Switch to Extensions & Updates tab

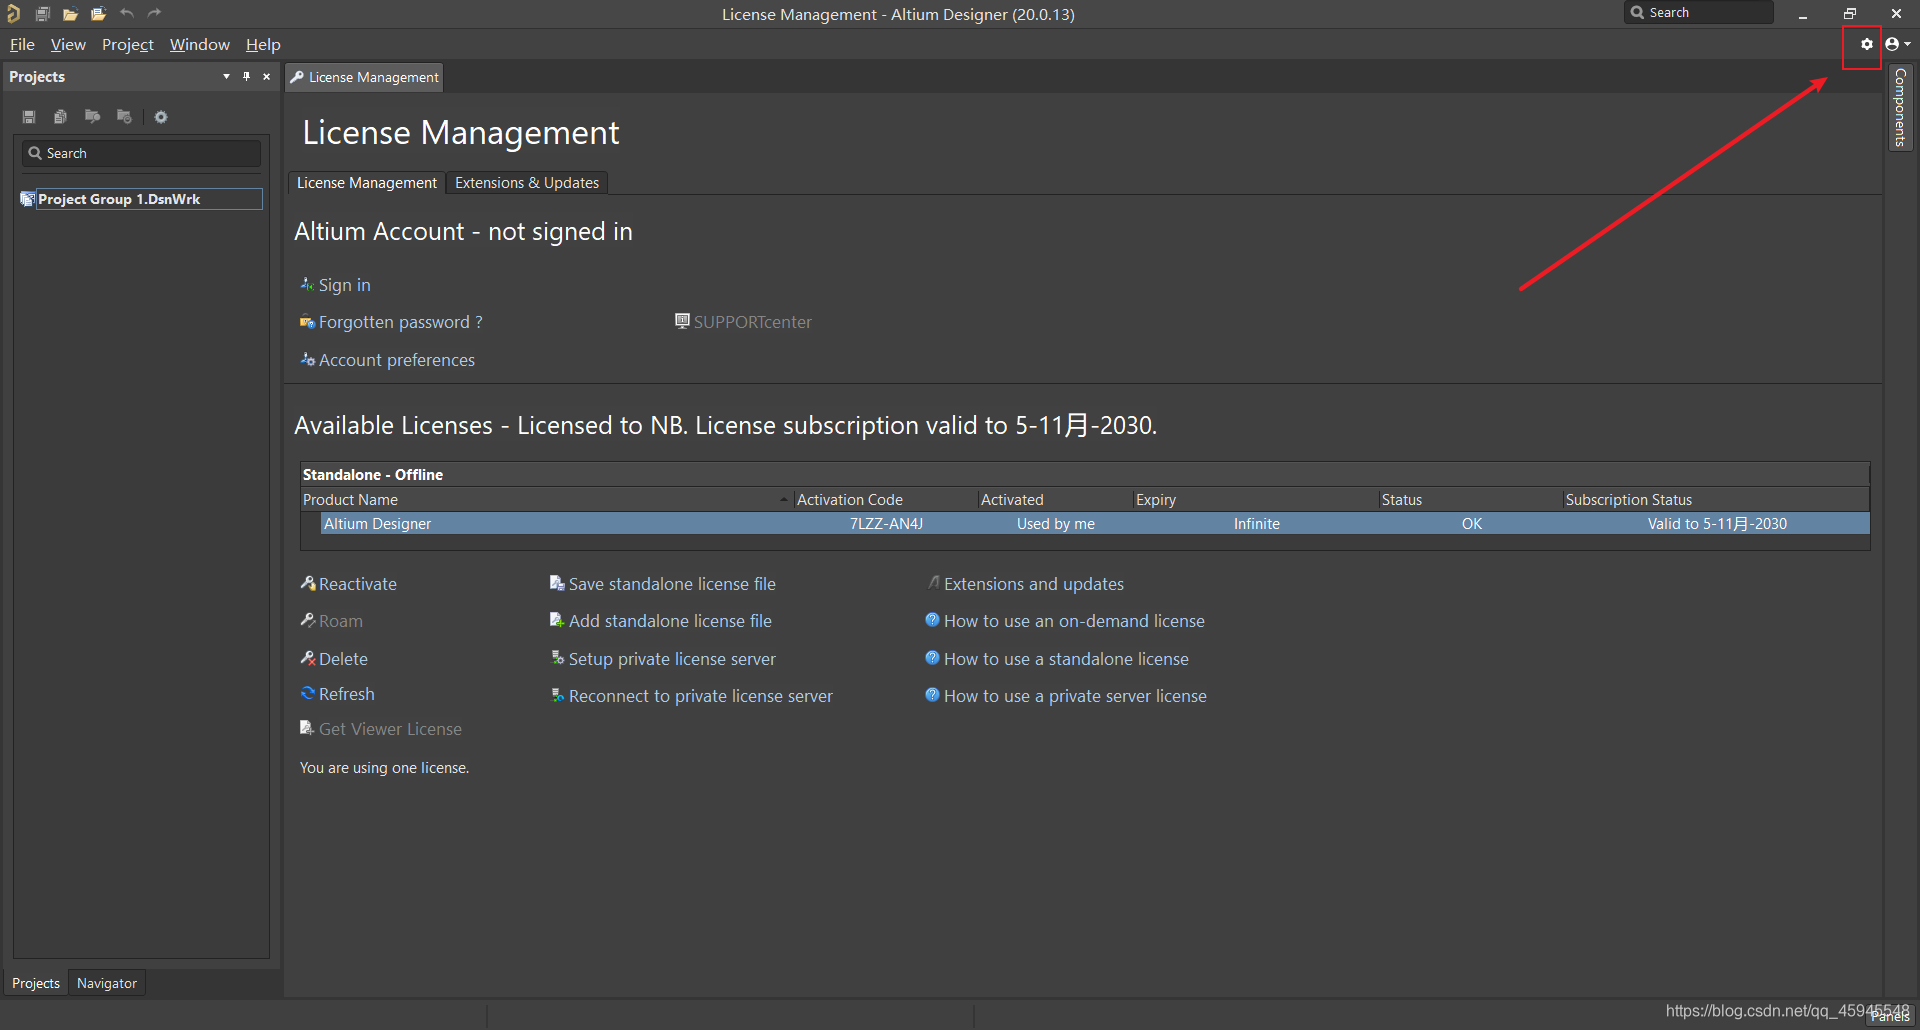point(526,183)
